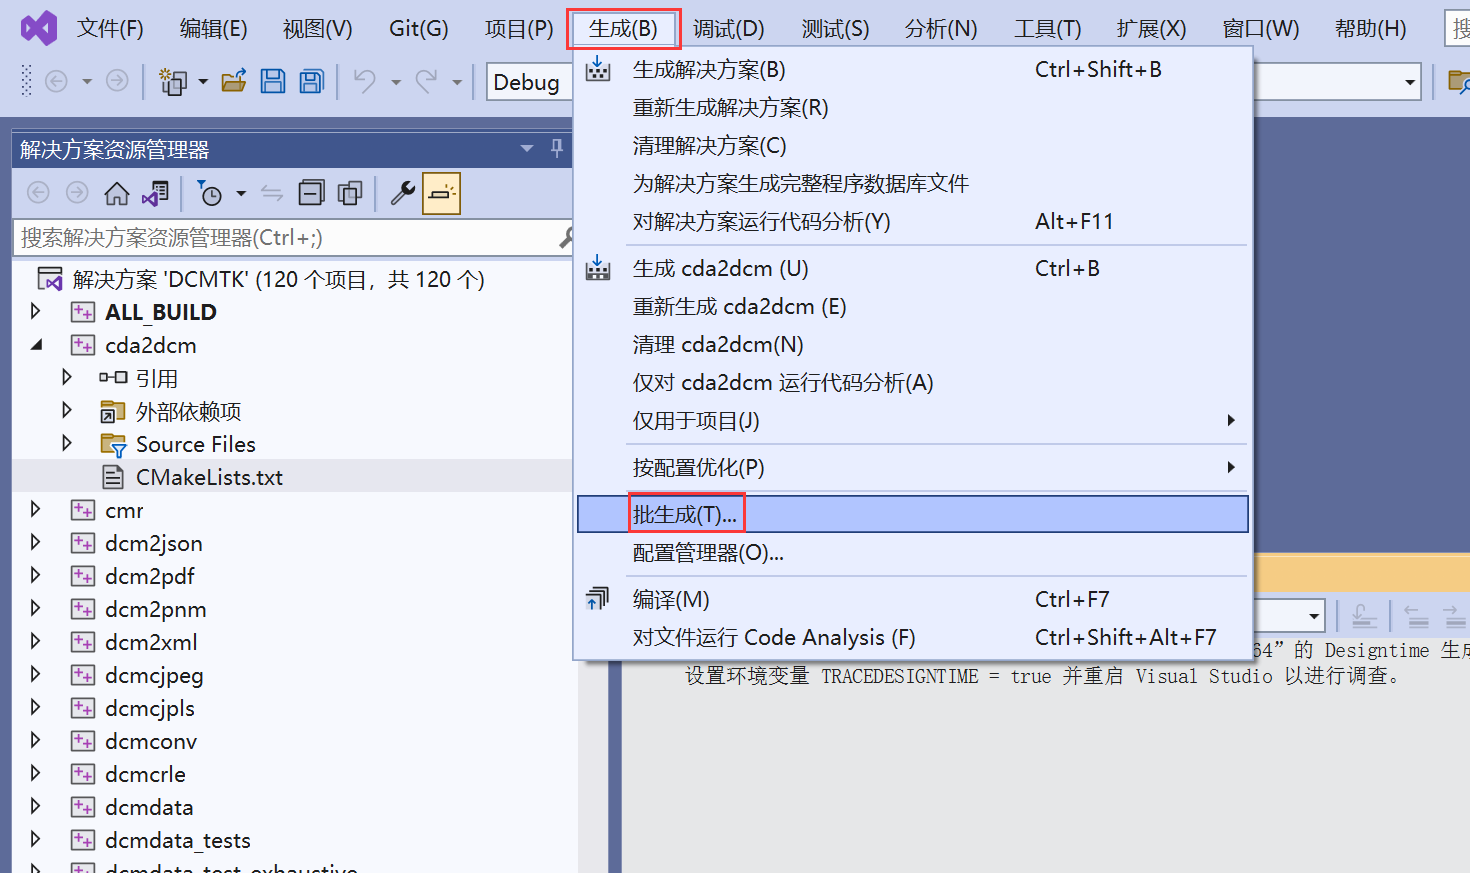Viewport: 1470px width, 873px height.
Task: Save the current file with disk icon
Action: pos(273,81)
